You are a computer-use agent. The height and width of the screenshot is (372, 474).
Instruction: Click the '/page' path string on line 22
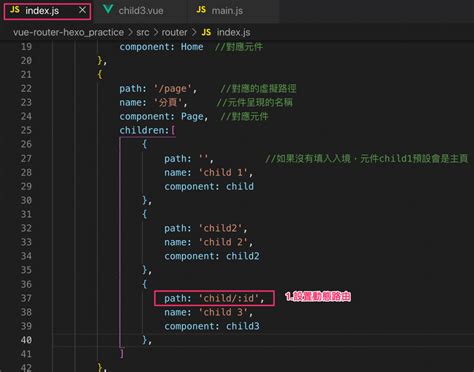pos(173,89)
